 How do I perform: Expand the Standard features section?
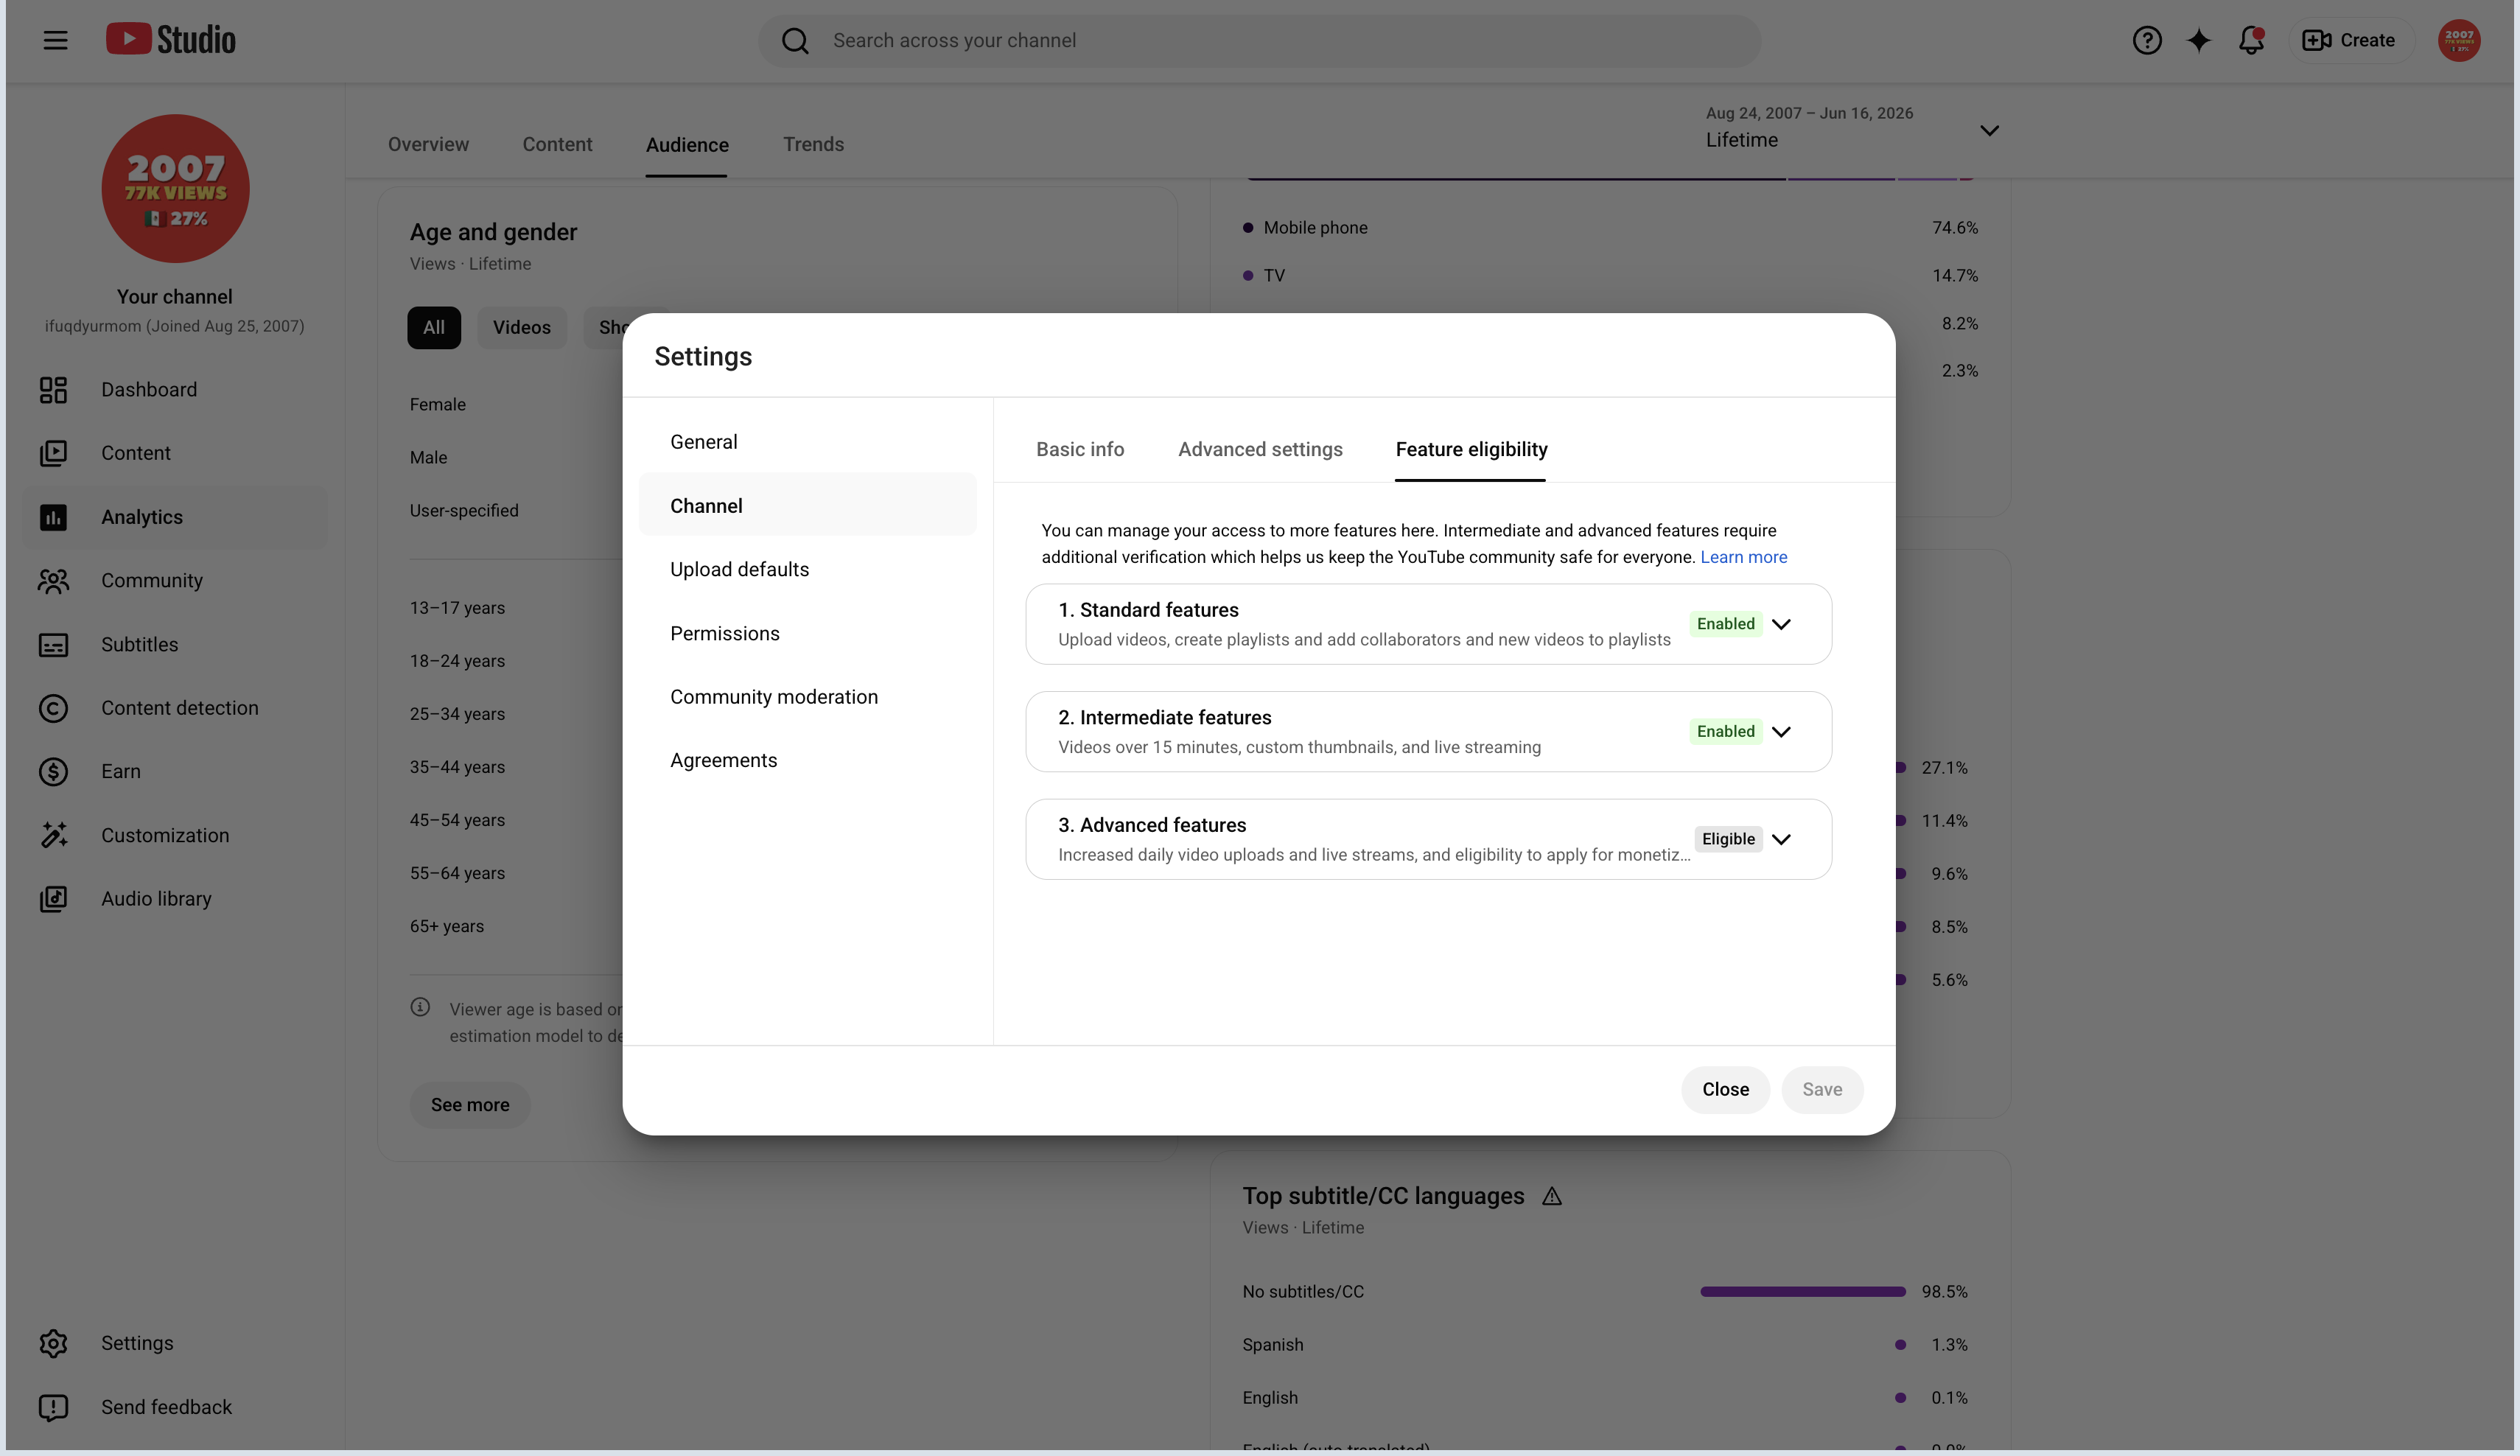pos(1781,624)
